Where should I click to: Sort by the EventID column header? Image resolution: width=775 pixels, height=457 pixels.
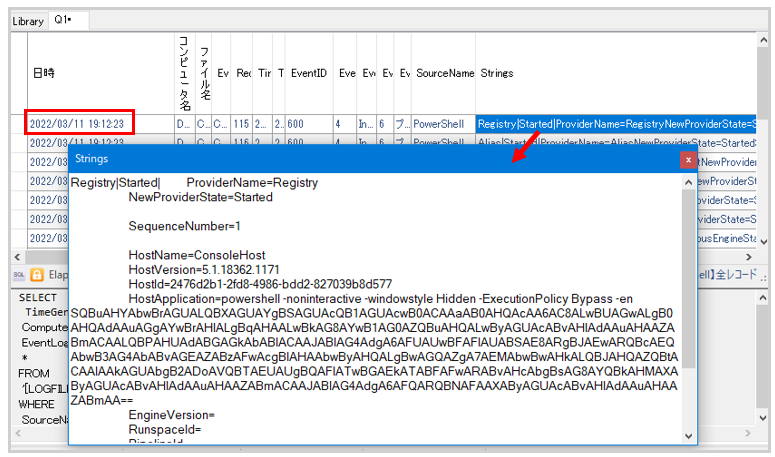pos(309,73)
